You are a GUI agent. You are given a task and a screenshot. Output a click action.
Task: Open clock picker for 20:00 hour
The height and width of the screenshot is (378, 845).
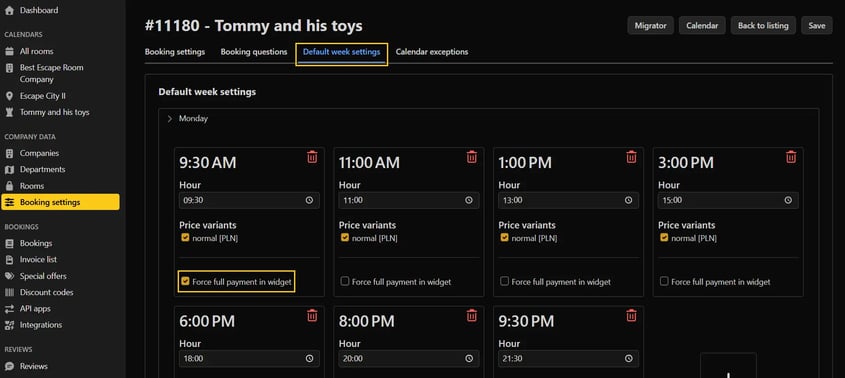[469, 359]
